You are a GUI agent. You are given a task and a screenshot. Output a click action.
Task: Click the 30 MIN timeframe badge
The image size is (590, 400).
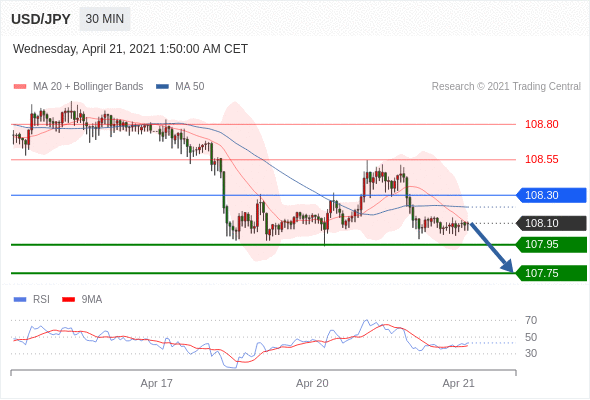105,19
